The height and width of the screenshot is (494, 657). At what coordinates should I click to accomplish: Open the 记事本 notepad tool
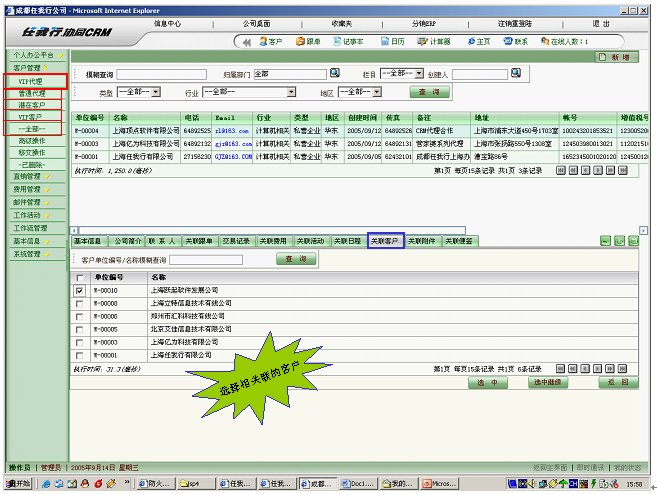347,42
